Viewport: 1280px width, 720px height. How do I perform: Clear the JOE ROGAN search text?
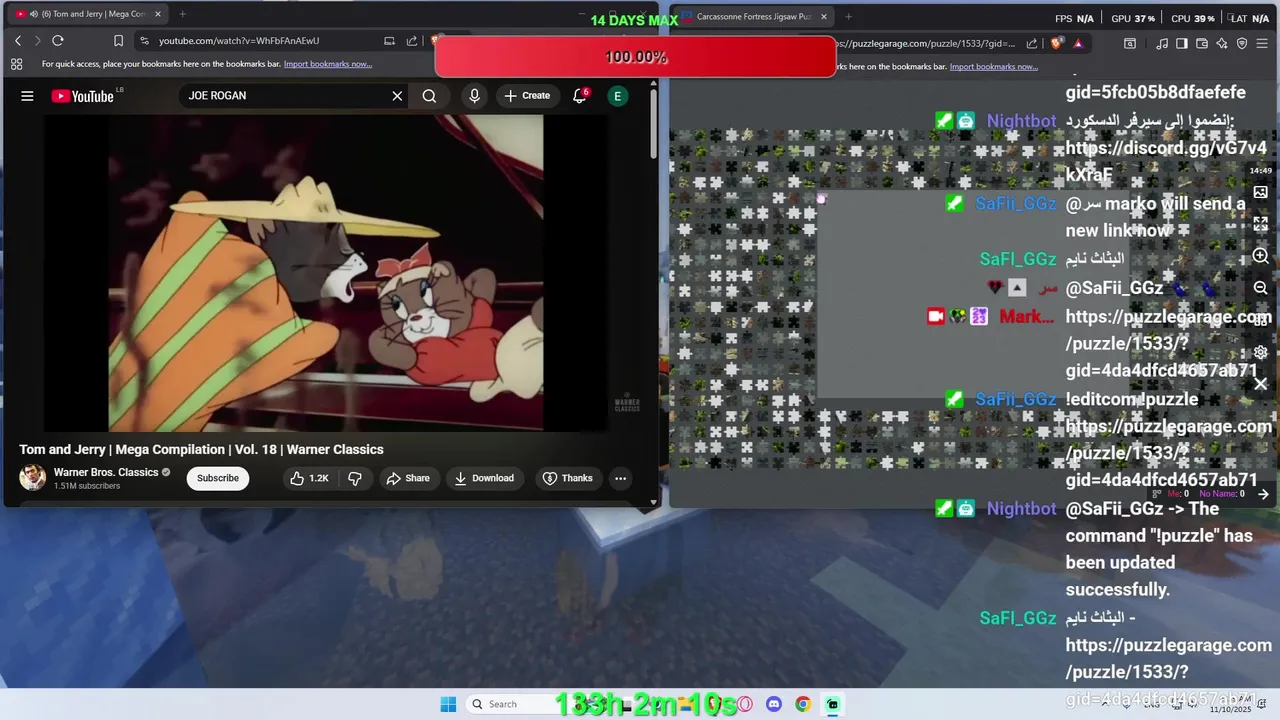[x=397, y=96]
